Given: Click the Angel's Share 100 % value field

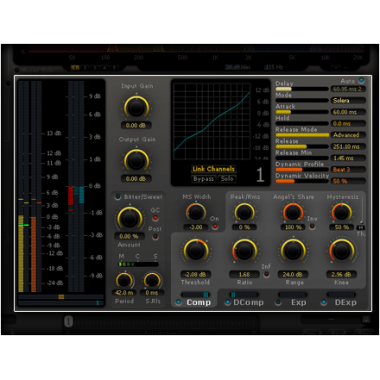Looking at the screenshot, I should 293,227.
